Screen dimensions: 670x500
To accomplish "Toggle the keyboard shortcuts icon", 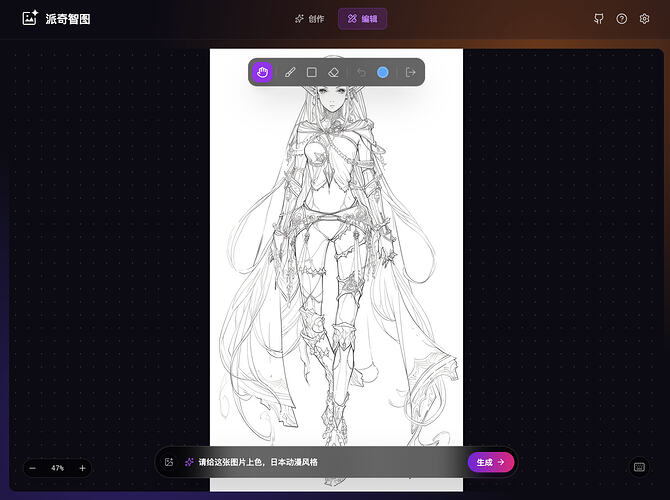I will click(x=639, y=467).
